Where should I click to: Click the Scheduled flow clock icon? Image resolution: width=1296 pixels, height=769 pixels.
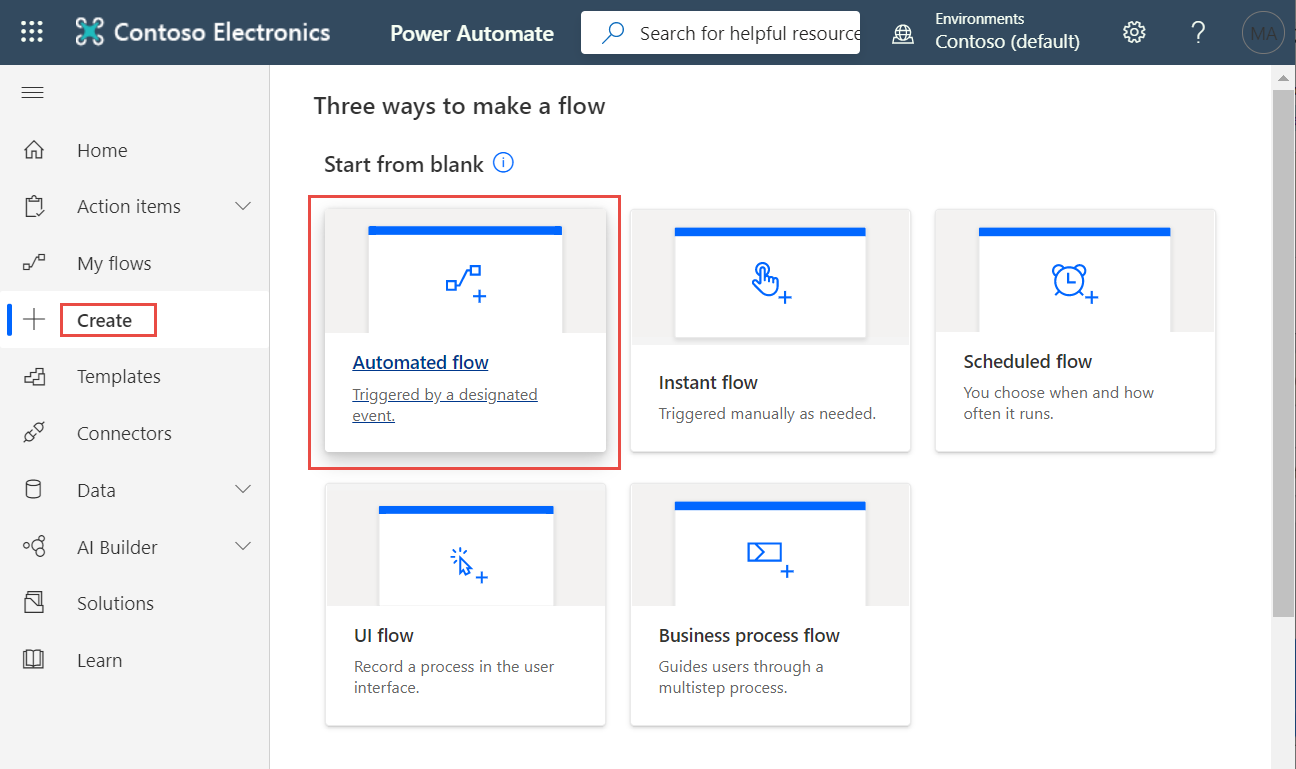1075,282
